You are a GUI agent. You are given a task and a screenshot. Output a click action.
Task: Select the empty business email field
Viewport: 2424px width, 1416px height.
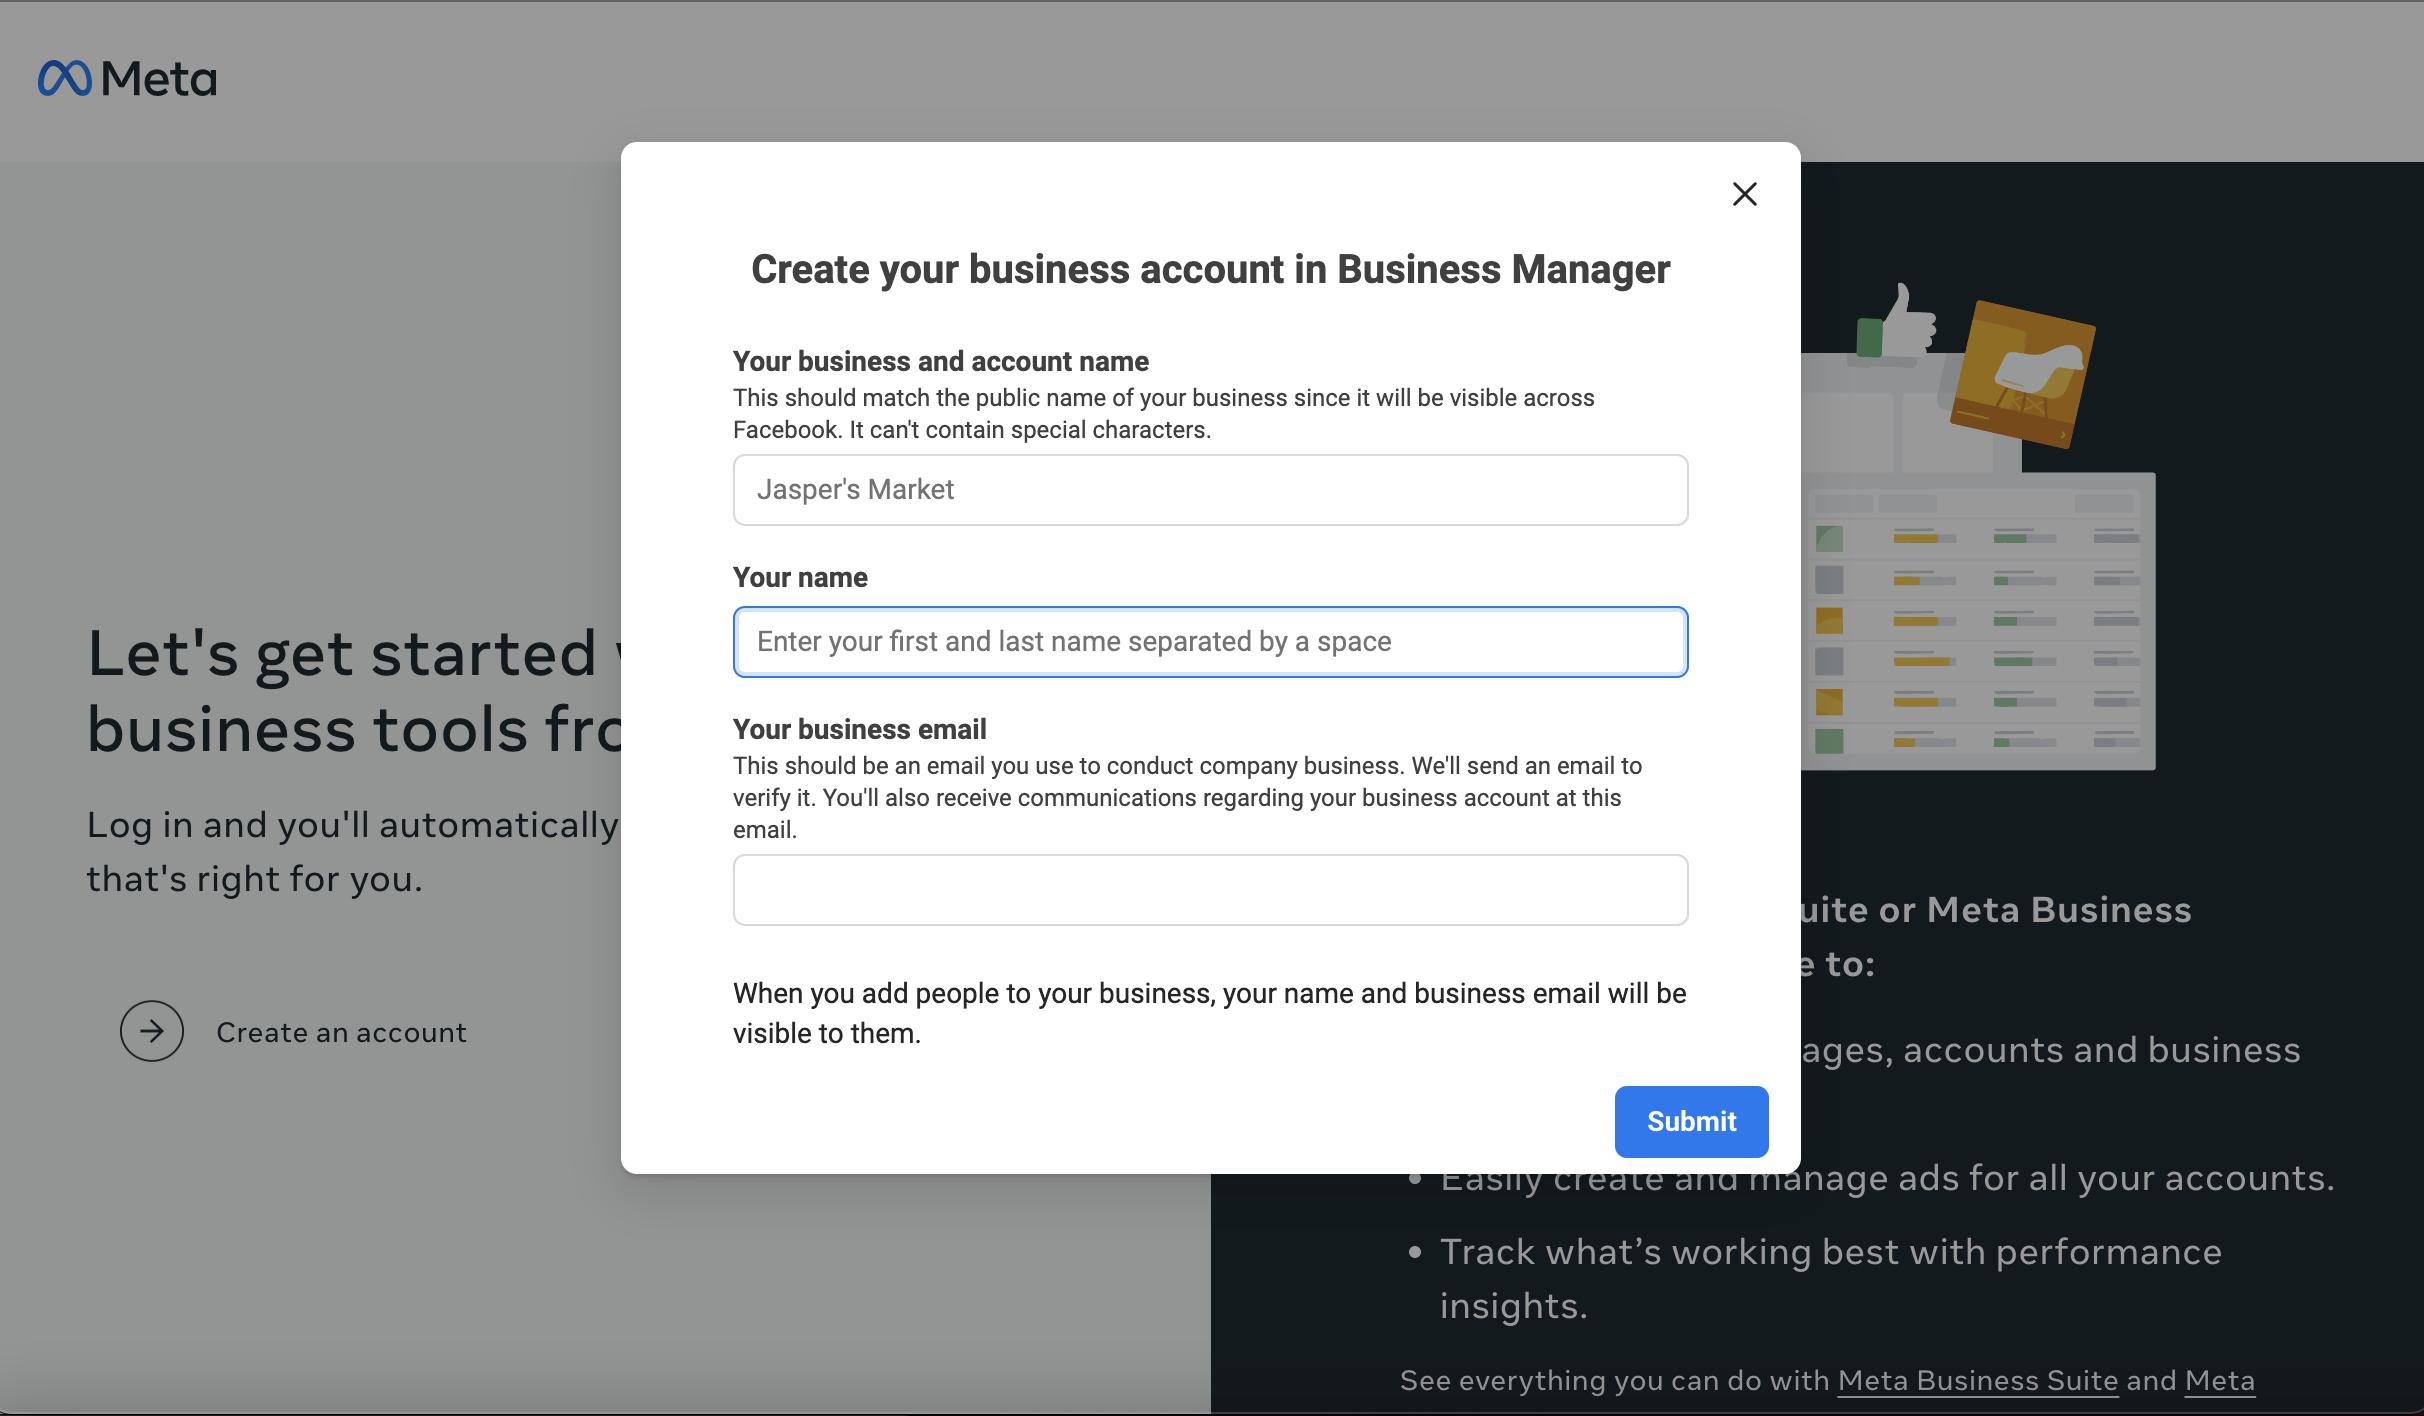pyautogui.click(x=1210, y=890)
